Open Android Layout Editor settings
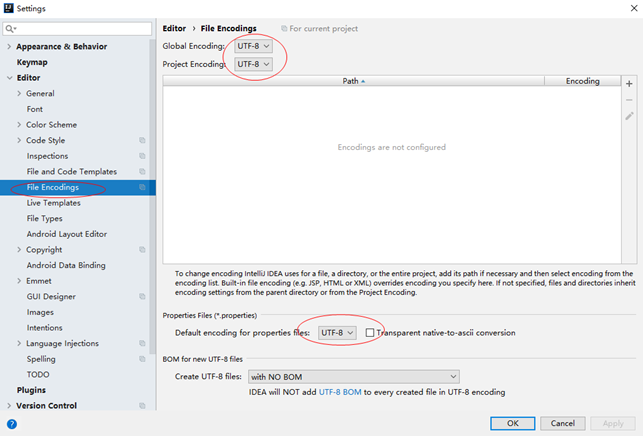The image size is (643, 436). (x=66, y=234)
